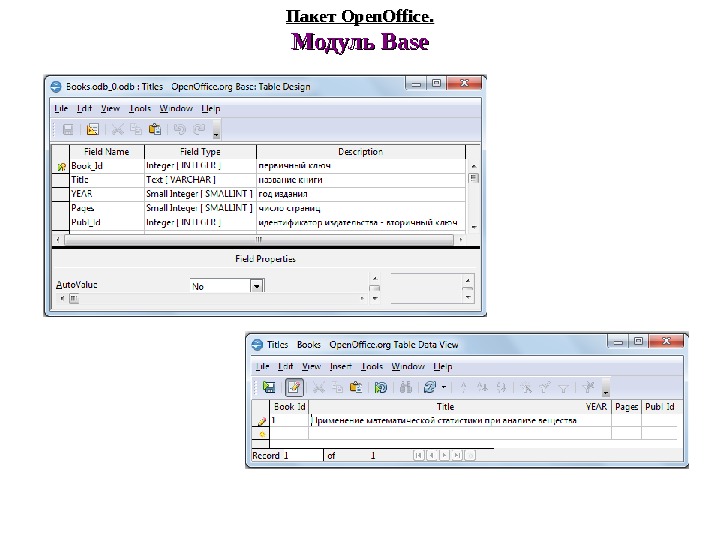Click Remove Filter/Sort icon in Data View
This screenshot has height=540, width=720.
(x=588, y=387)
